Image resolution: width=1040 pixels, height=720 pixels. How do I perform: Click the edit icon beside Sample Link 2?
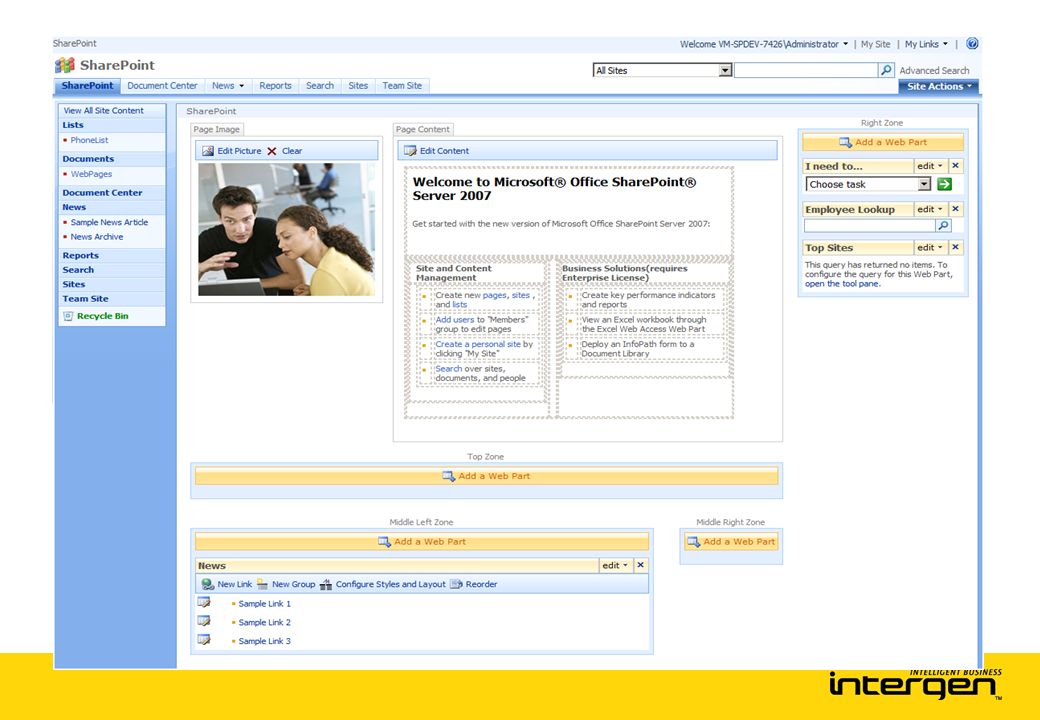[204, 621]
